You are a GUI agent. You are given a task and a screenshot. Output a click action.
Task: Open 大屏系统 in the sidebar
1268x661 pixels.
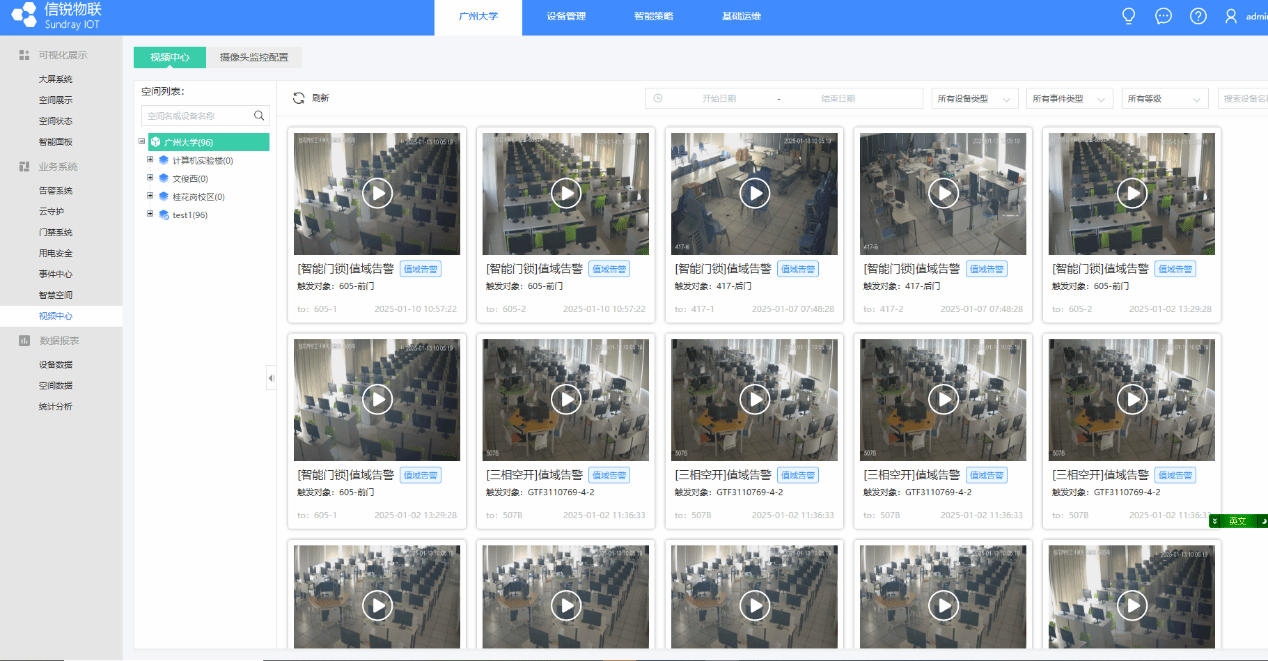tap(56, 79)
